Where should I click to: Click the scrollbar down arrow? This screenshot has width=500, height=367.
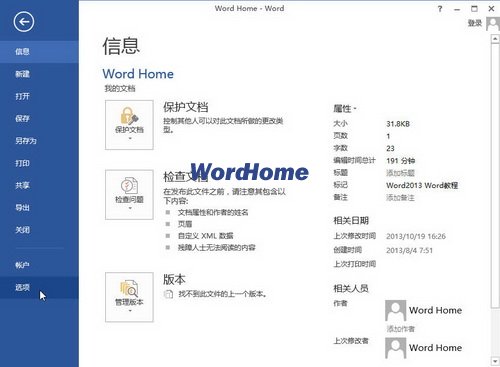(x=495, y=361)
